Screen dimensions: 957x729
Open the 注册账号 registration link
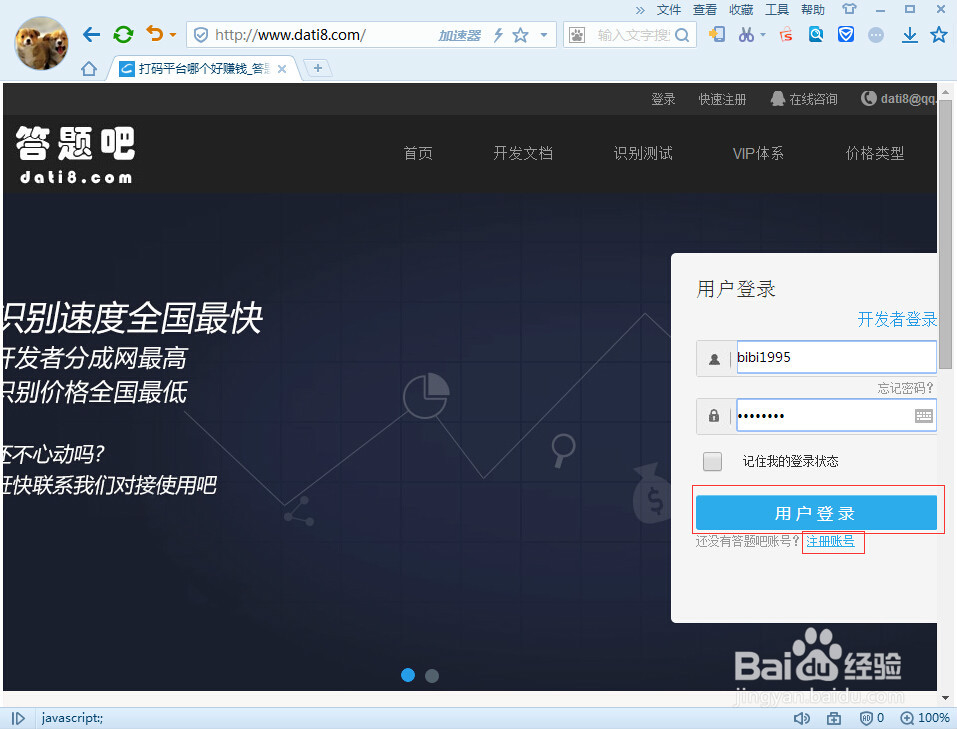(x=833, y=542)
